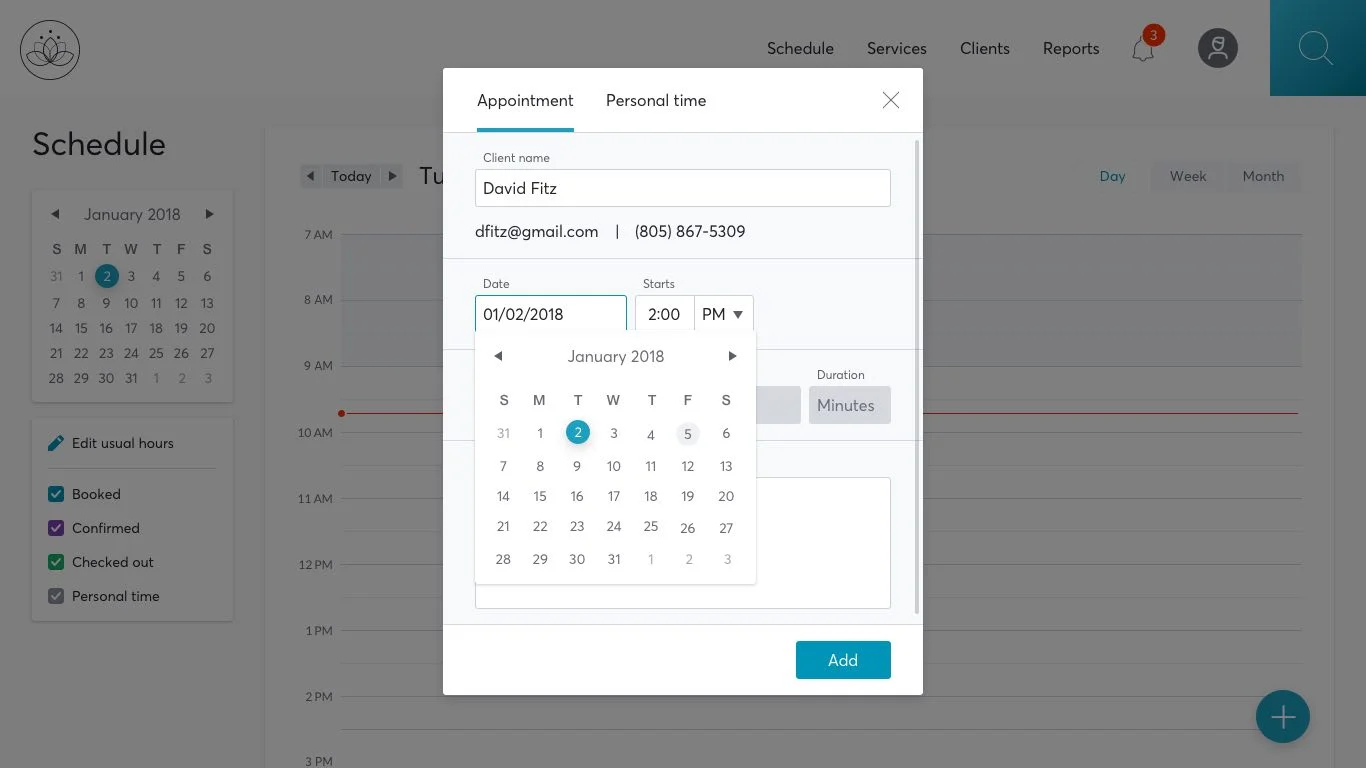Click the dialog's vertical scrollbar
This screenshot has width=1366, height=768.
pyautogui.click(x=917, y=377)
